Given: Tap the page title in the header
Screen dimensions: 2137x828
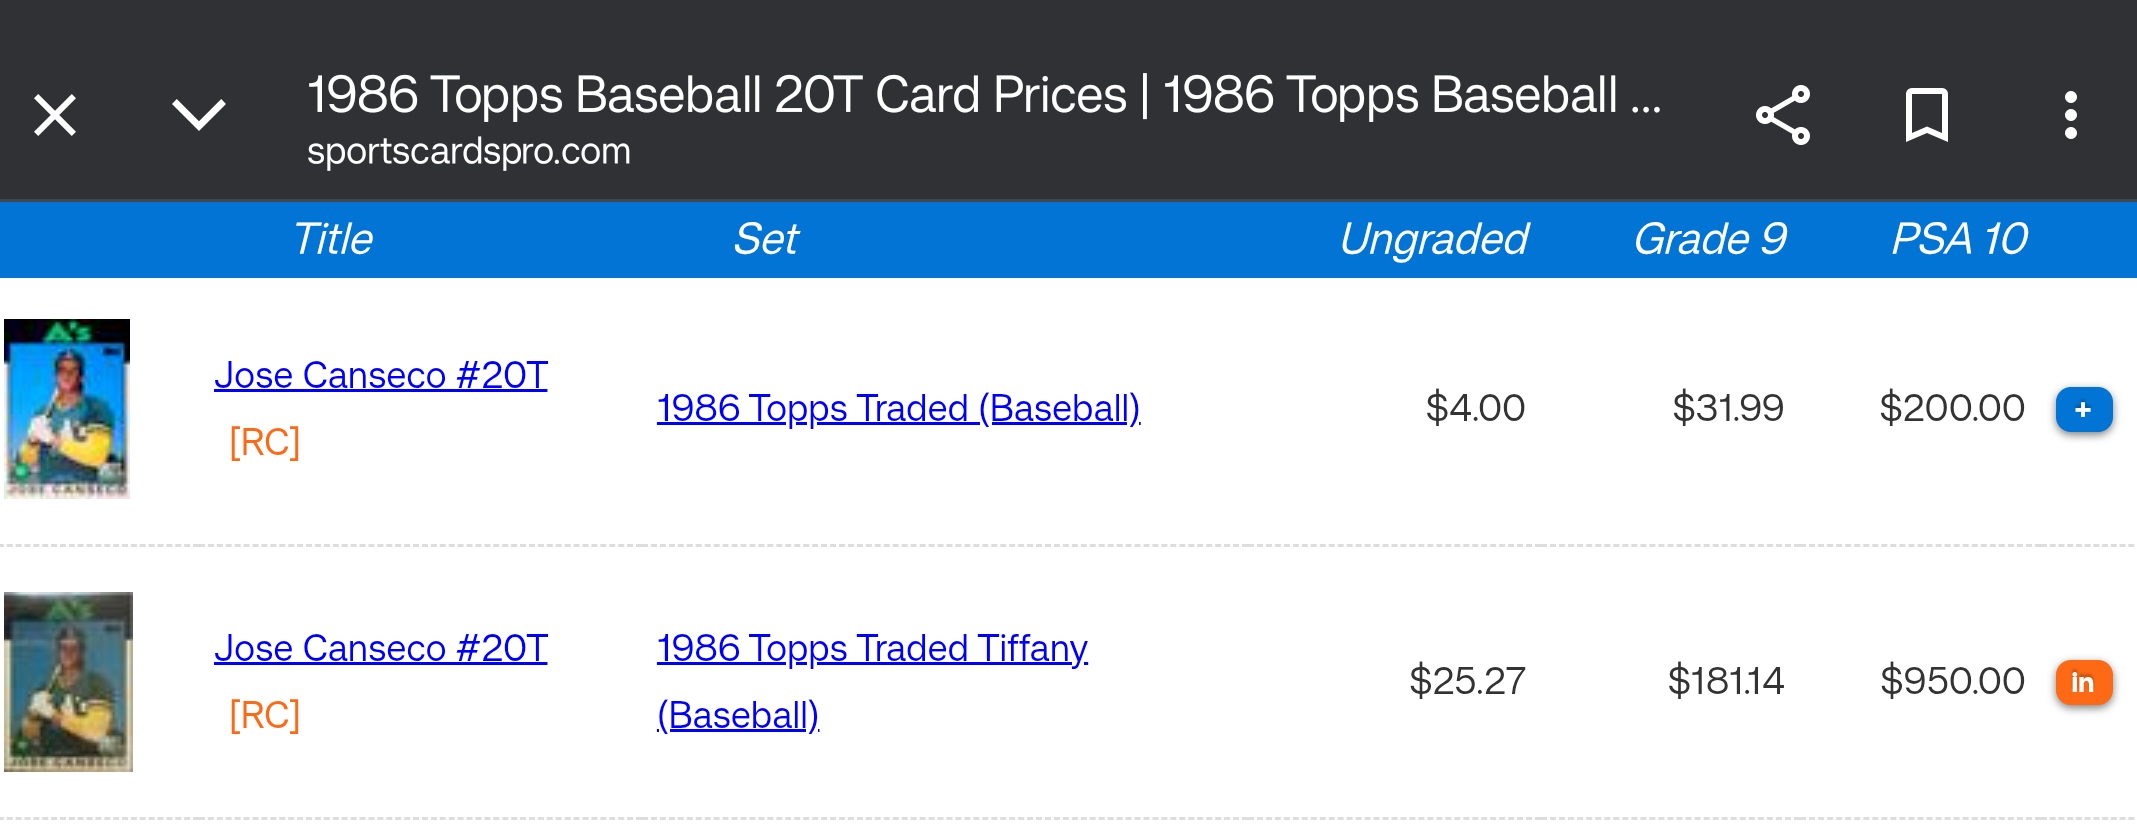Looking at the screenshot, I should (984, 96).
